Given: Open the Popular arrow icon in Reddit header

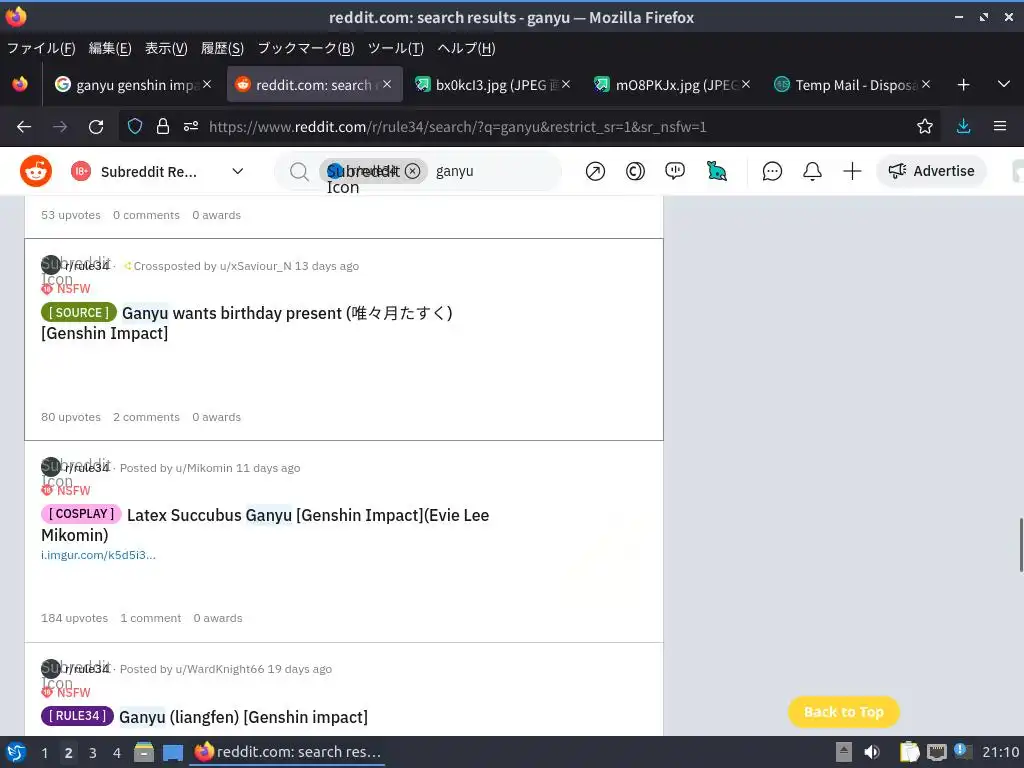Looking at the screenshot, I should pyautogui.click(x=595, y=171).
